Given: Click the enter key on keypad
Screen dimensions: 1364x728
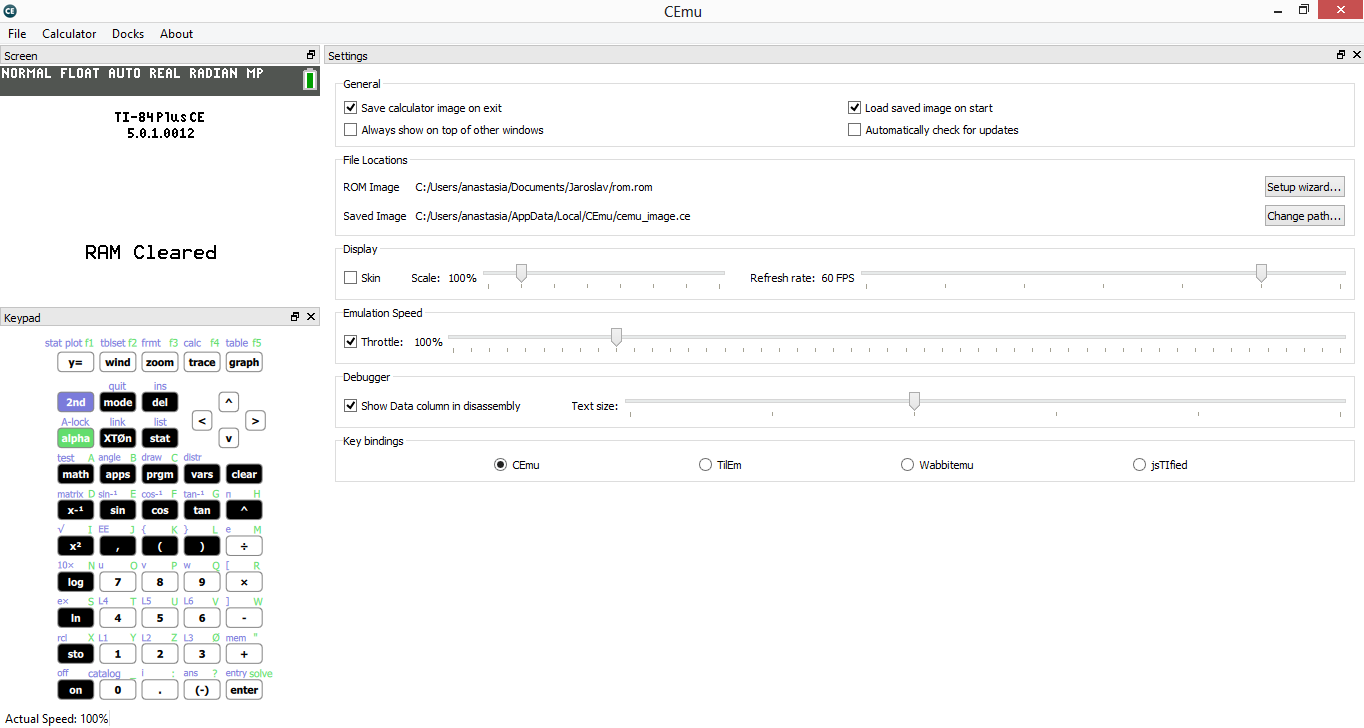Looking at the screenshot, I should (x=244, y=690).
